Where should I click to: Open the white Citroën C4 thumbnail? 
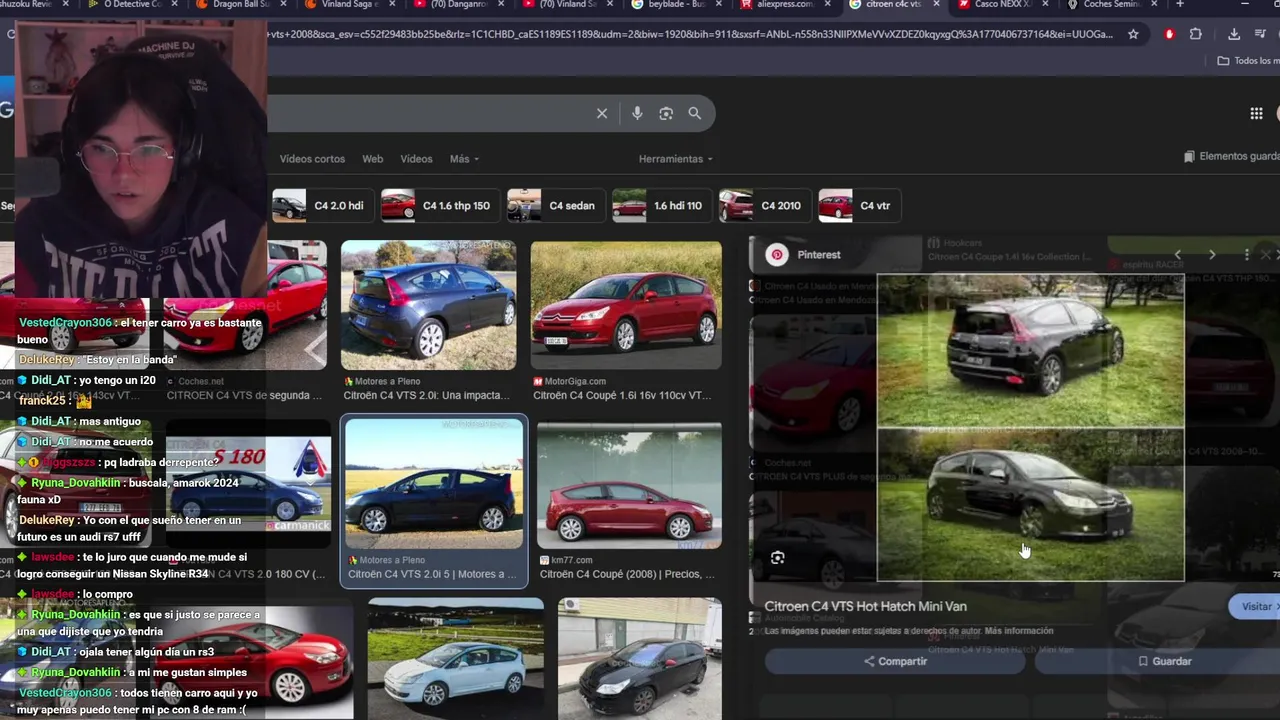pos(455,660)
